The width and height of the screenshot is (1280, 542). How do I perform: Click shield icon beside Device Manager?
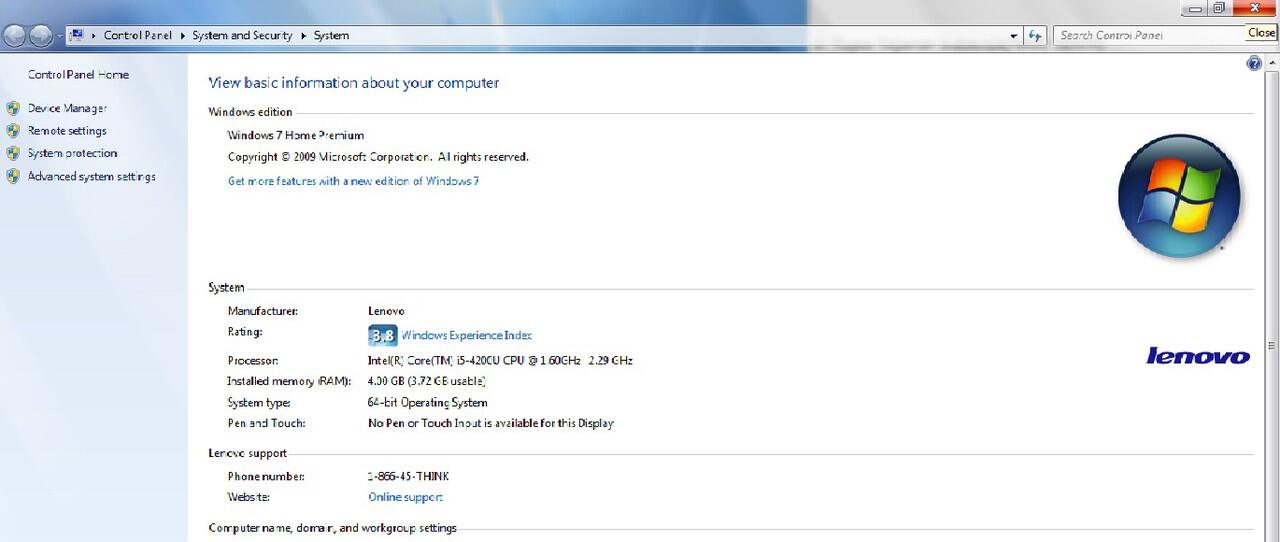click(x=13, y=108)
